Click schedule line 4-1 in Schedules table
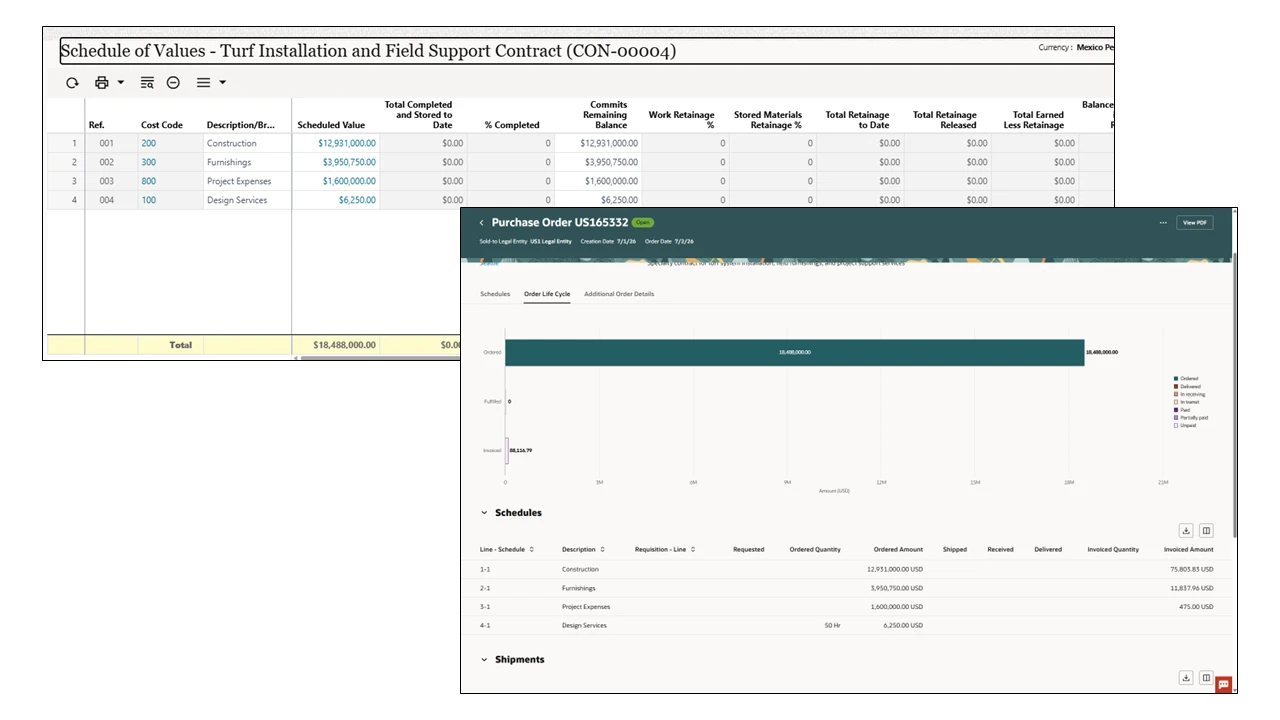Image resolution: width=1280 pixels, height=720 pixels. click(x=485, y=626)
